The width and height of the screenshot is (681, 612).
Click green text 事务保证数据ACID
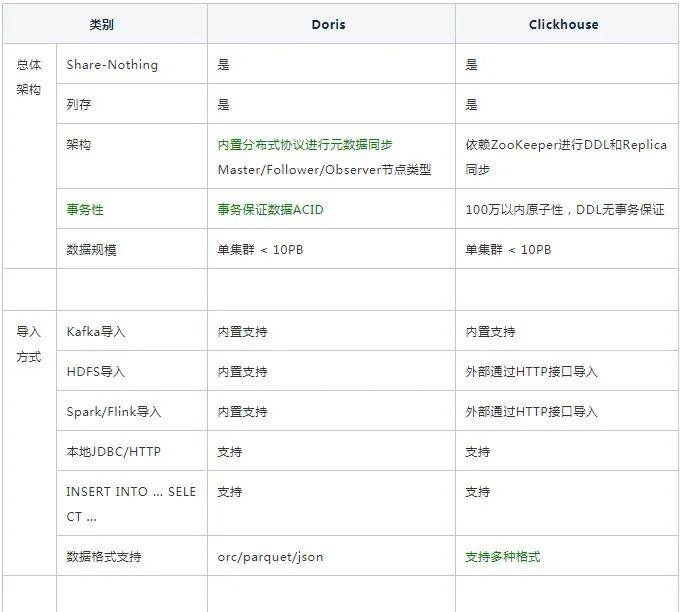[x=271, y=210]
